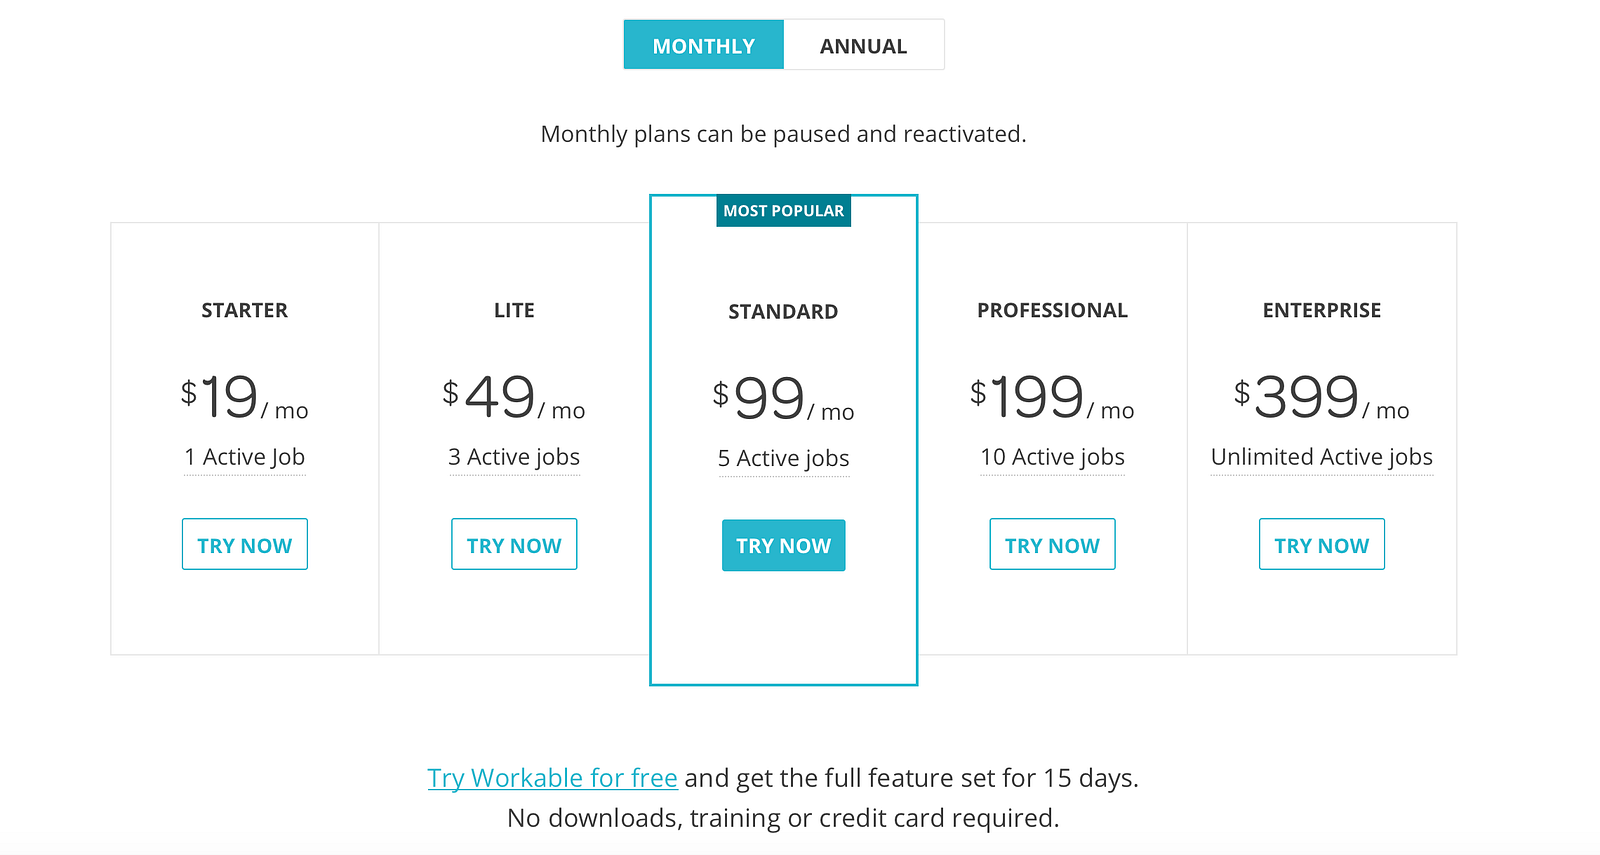
Task: Switch to the Monthly billing tab
Action: [703, 45]
